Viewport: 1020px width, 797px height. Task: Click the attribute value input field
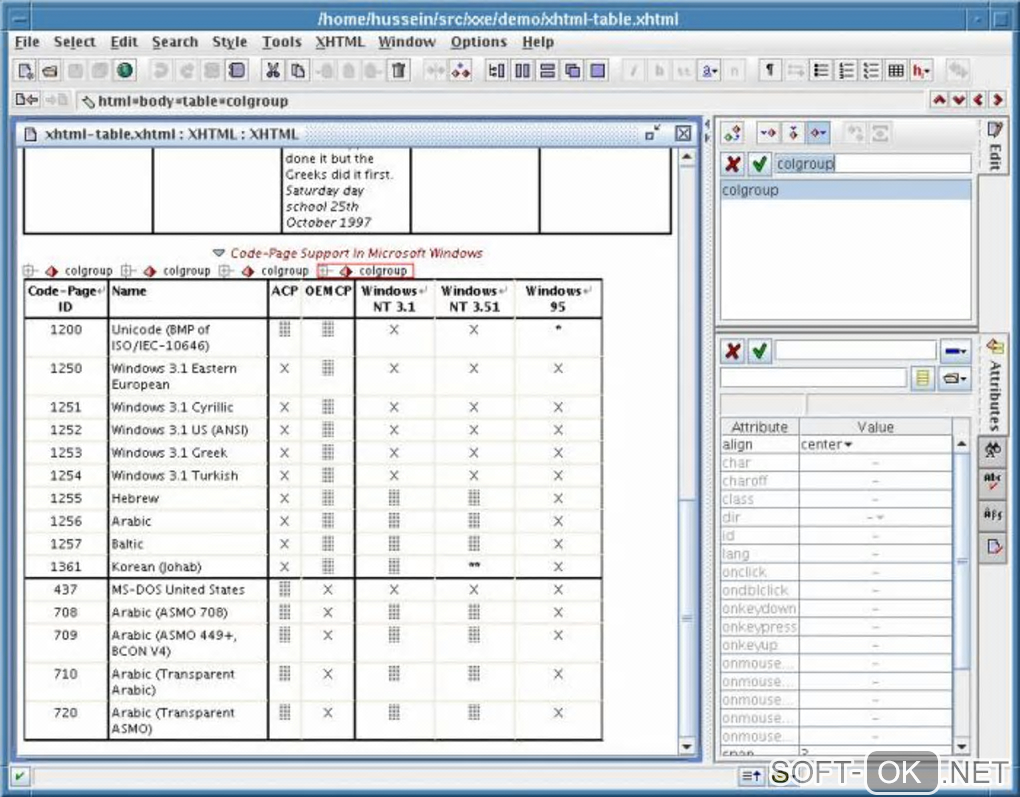[x=813, y=379]
